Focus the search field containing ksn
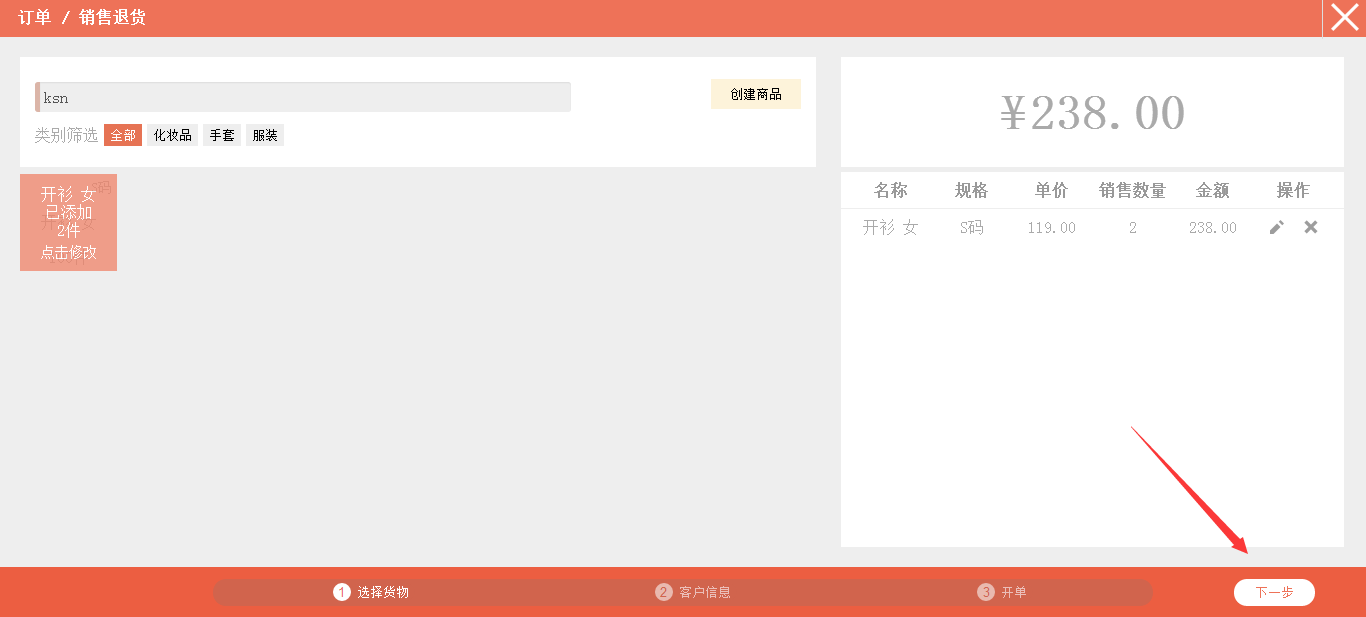This screenshot has height=617, width=1366. [303, 97]
